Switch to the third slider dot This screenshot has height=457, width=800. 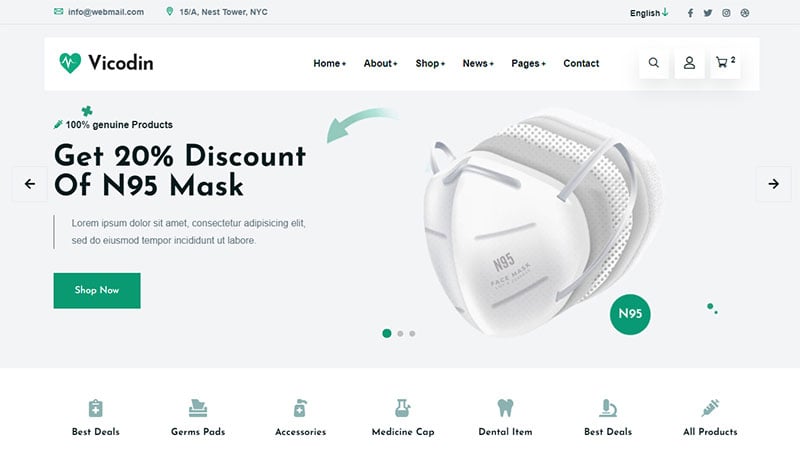(412, 334)
